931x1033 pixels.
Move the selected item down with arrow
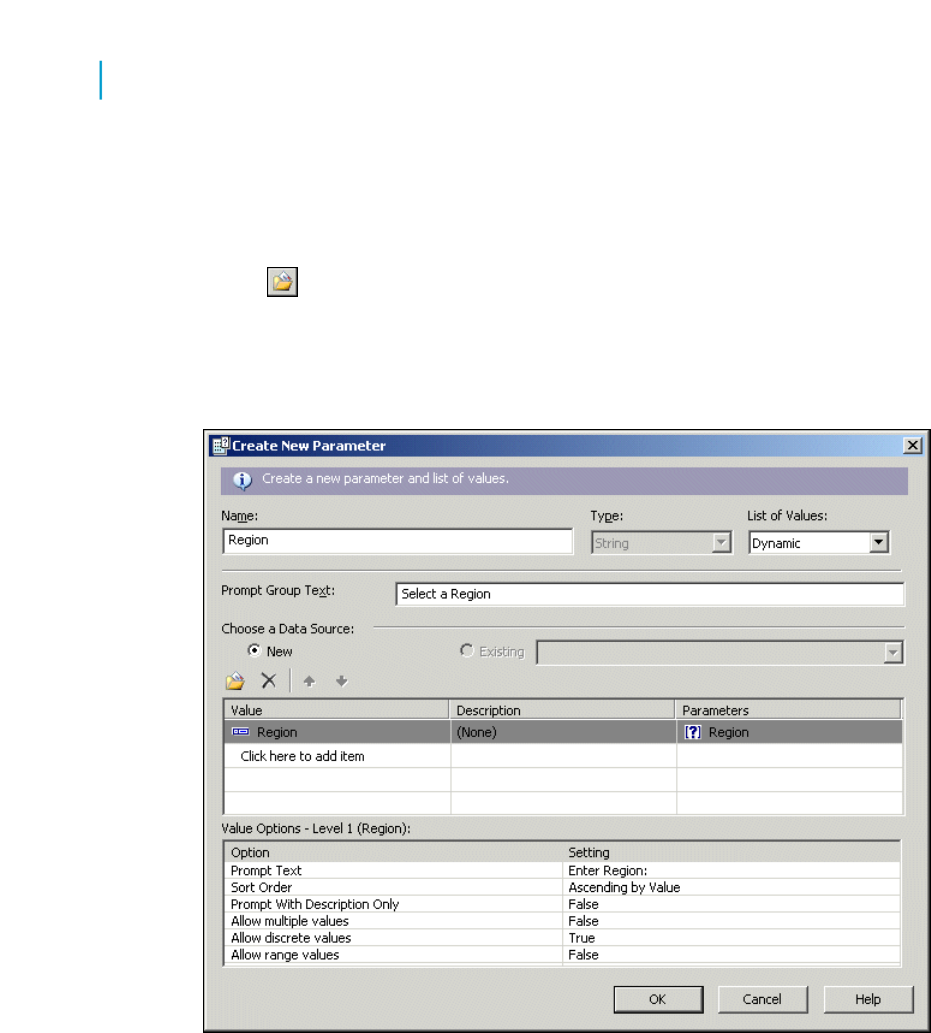[341, 681]
